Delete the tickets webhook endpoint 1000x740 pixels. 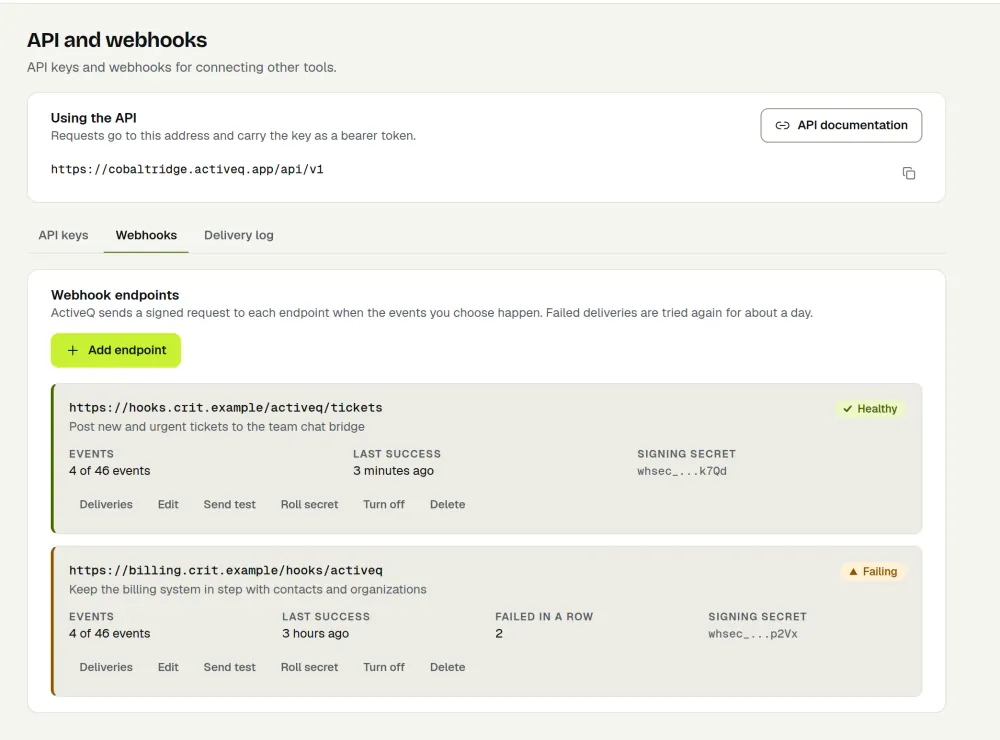point(447,504)
